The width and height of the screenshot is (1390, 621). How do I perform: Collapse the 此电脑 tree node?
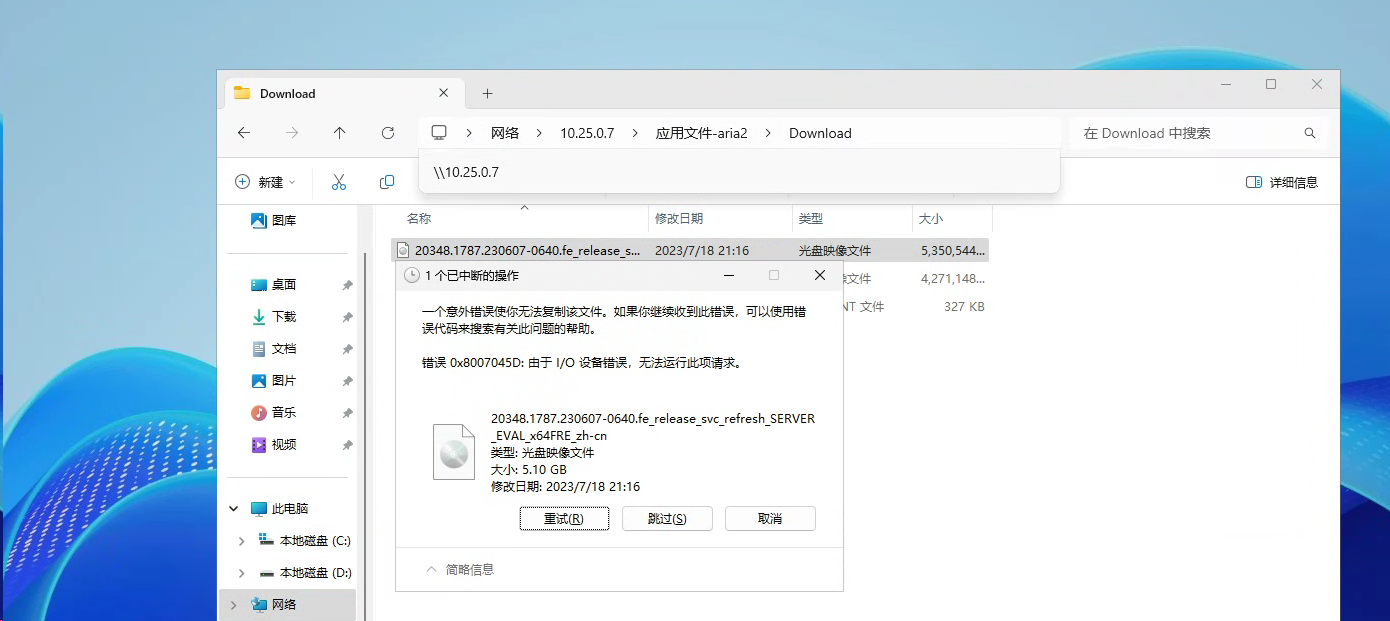click(x=234, y=509)
